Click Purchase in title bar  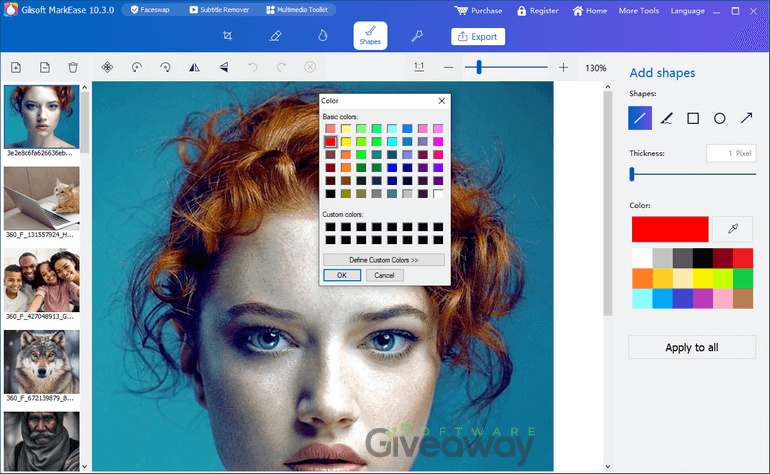478,11
